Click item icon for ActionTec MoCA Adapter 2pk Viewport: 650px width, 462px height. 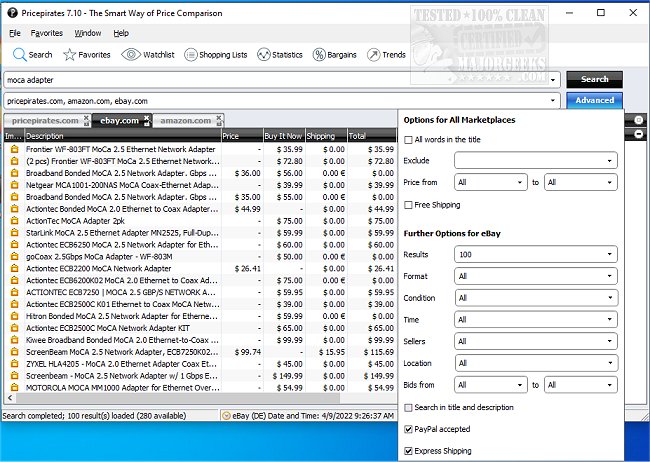coord(15,221)
